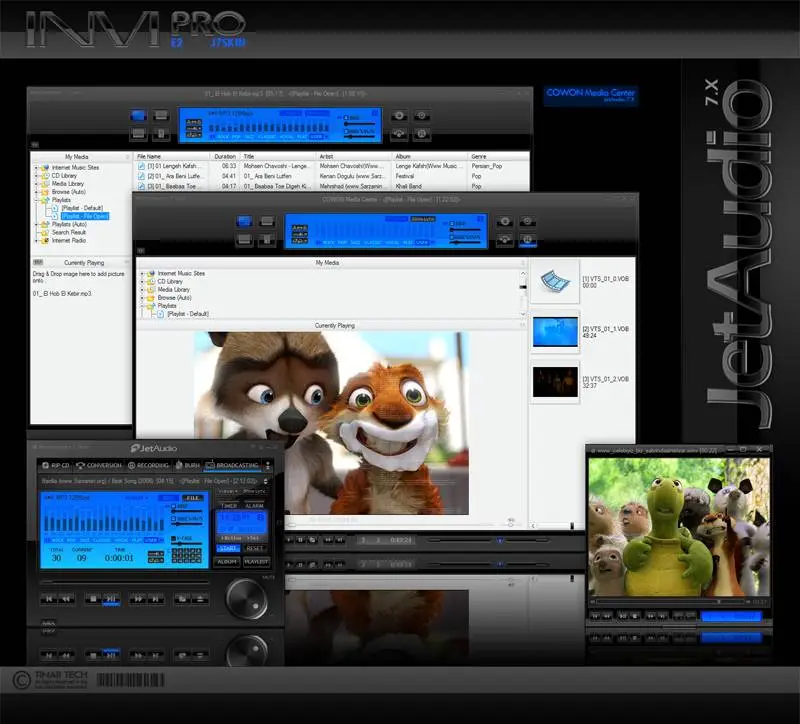Stop playback in compact JetAudio player

point(92,598)
